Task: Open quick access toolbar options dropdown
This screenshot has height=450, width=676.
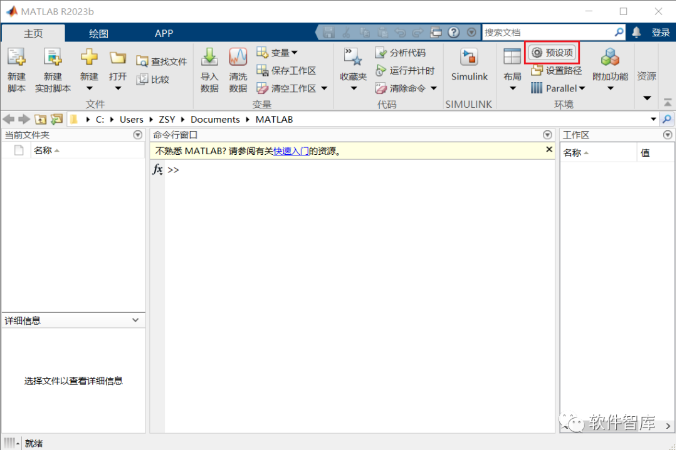Action: pyautogui.click(x=471, y=32)
